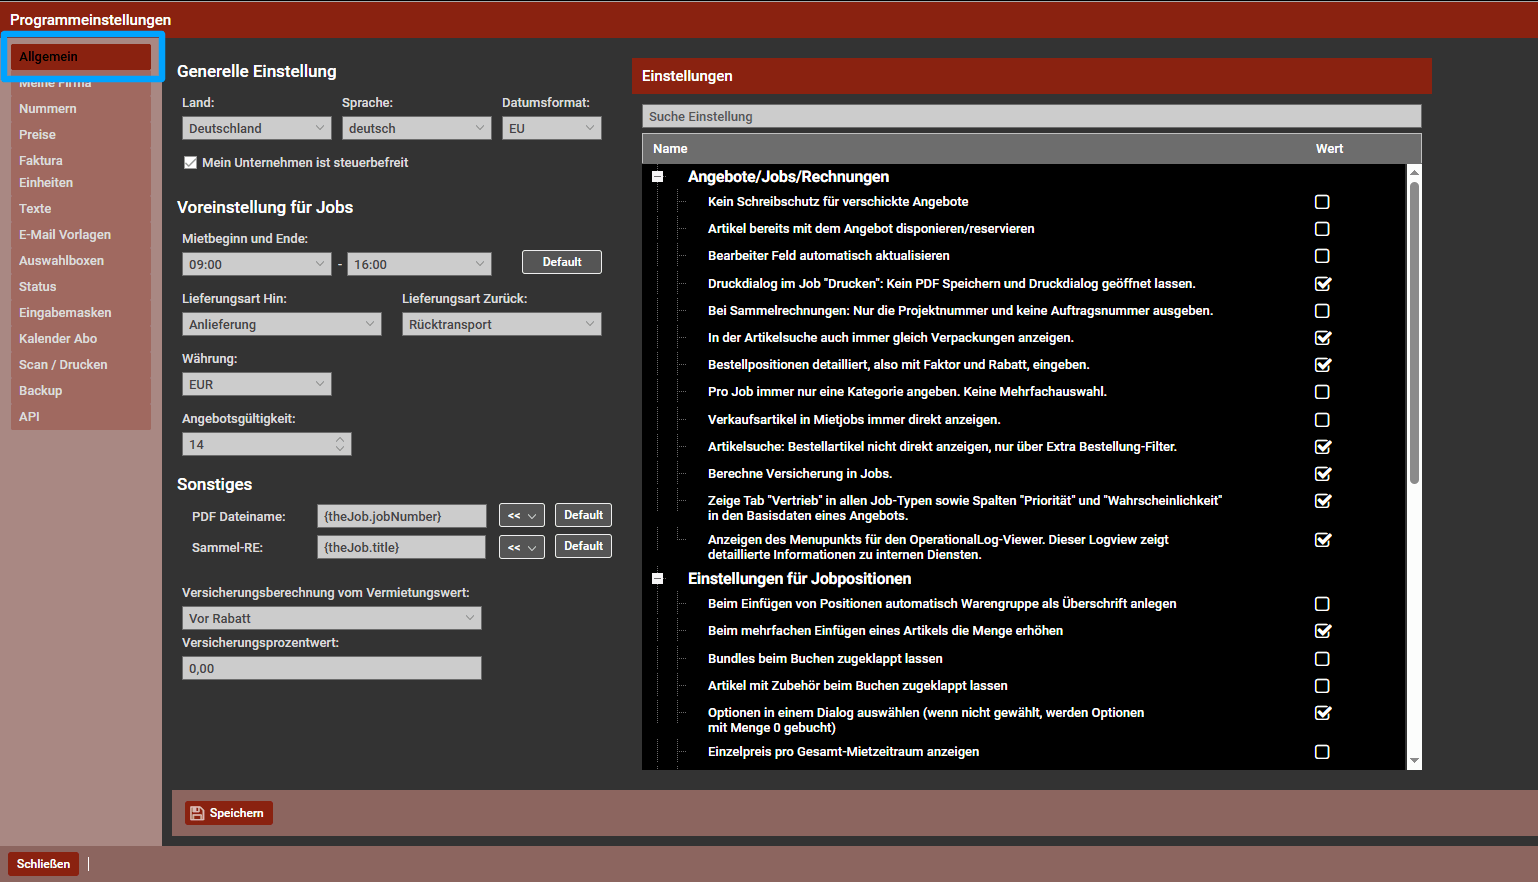
Task: Disable Berechne Versicherung in Jobs
Action: click(x=1322, y=474)
